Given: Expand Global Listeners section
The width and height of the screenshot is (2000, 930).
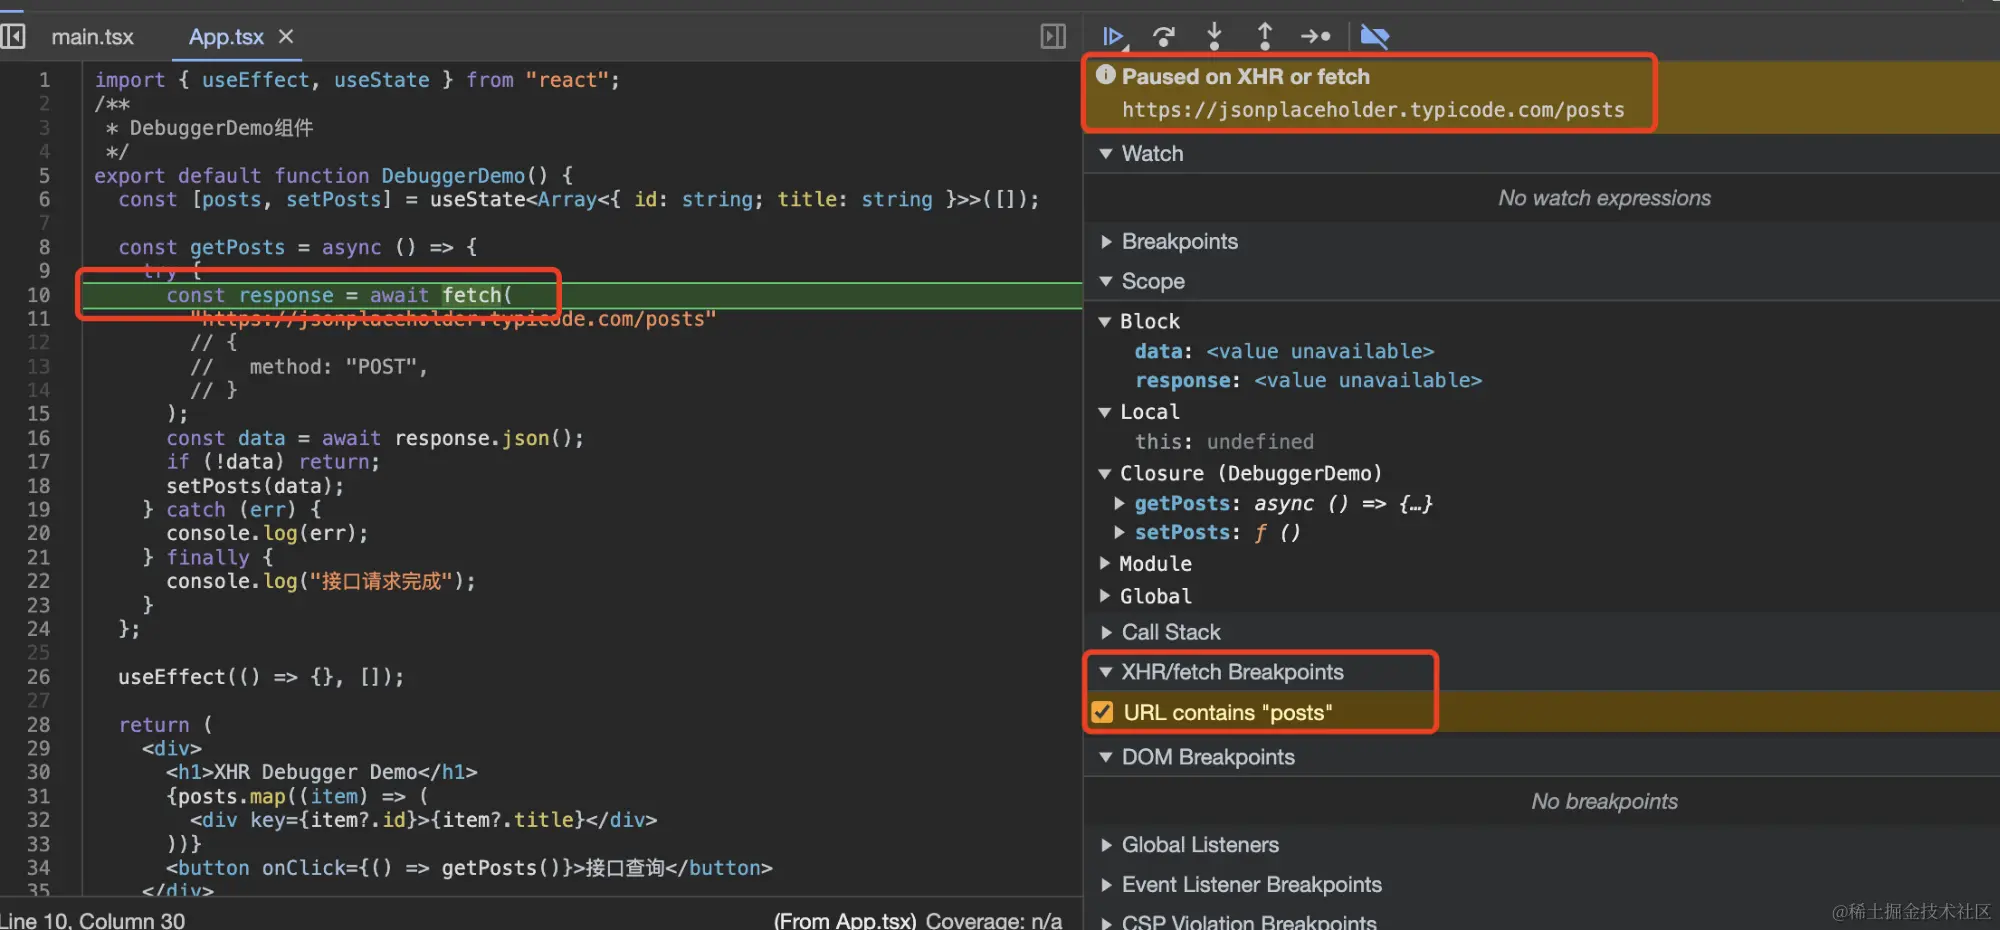Looking at the screenshot, I should [1106, 845].
